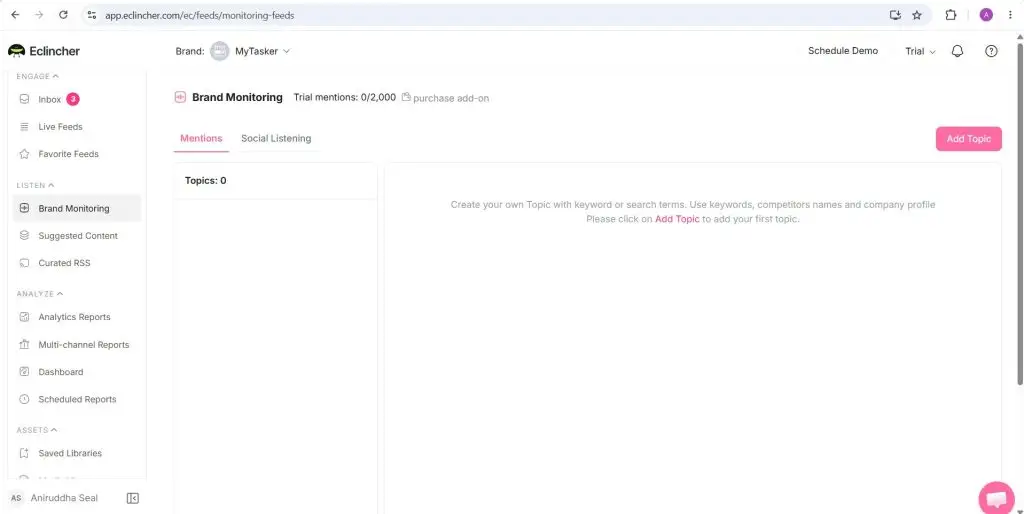Click the Curated RSS icon

click(24, 263)
